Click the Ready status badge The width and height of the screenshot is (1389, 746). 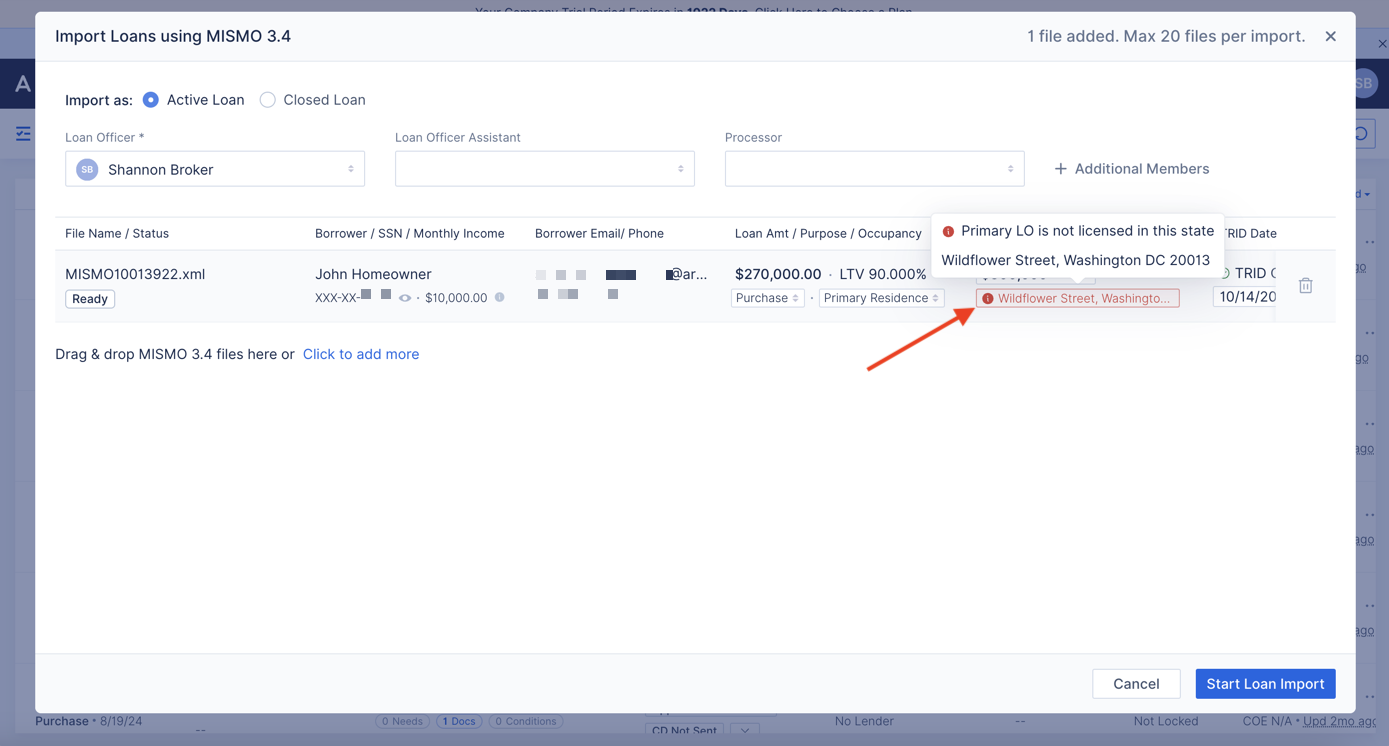coord(90,299)
